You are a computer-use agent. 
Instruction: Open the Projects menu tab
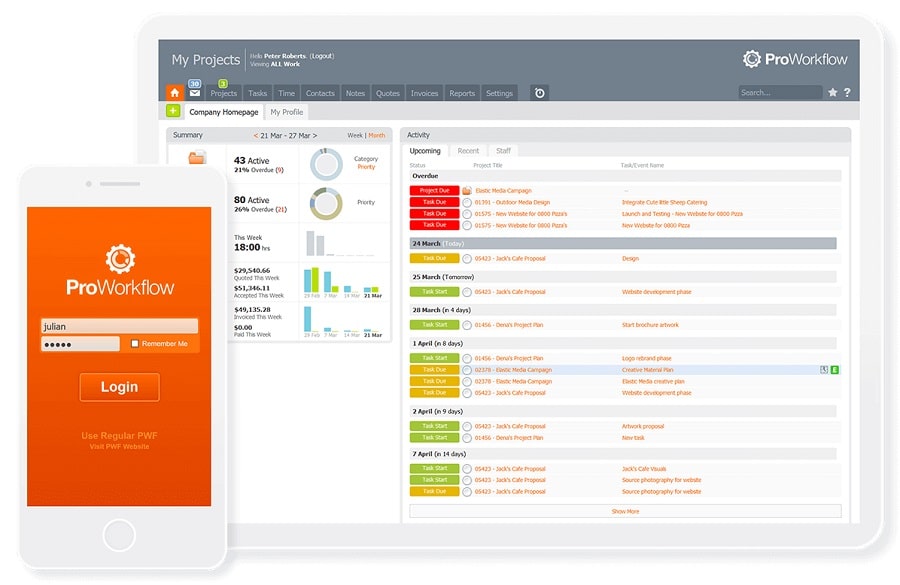pos(223,93)
